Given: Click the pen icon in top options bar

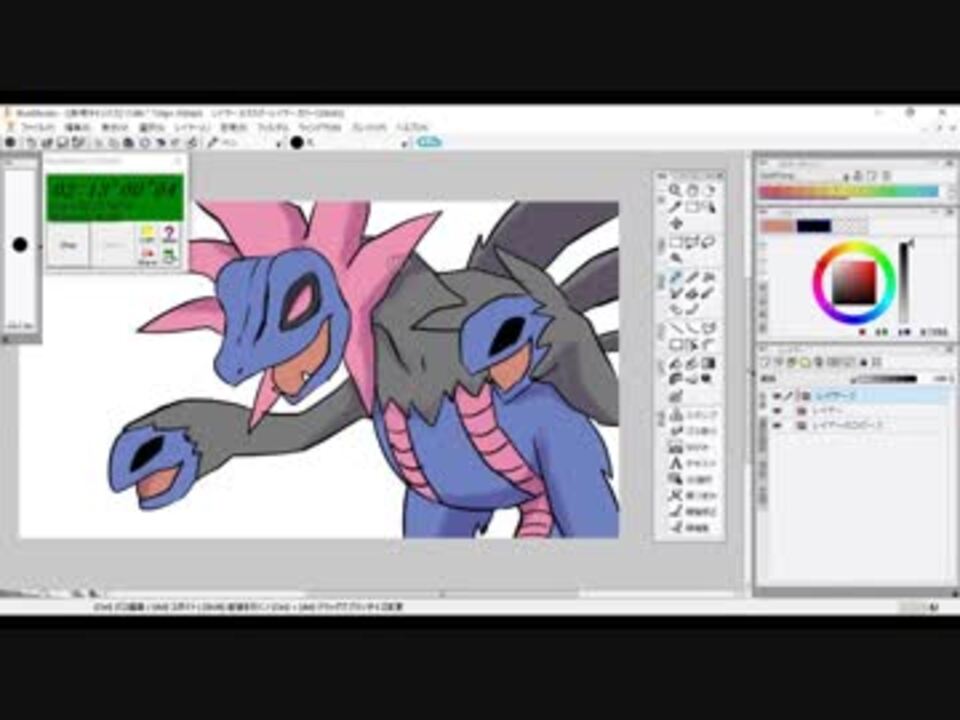Looking at the screenshot, I should (212, 143).
